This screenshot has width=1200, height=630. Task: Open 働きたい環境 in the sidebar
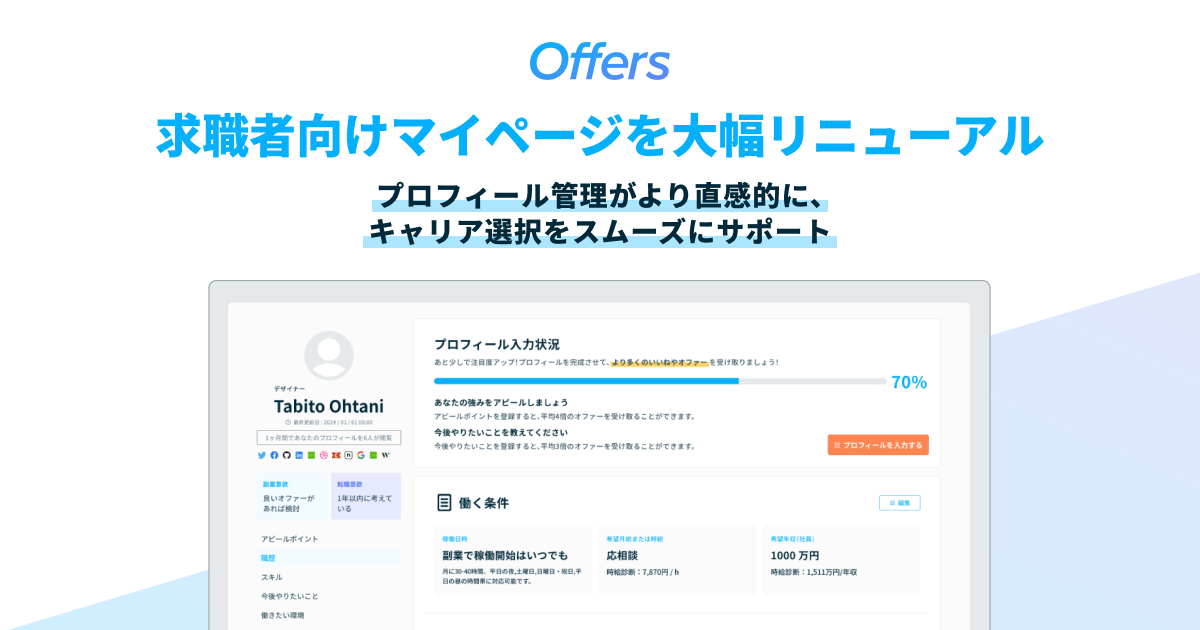(x=283, y=615)
